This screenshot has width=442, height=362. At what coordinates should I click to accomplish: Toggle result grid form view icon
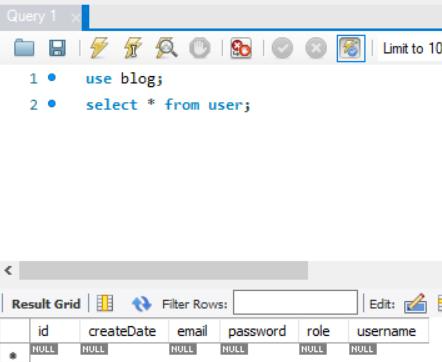click(105, 303)
